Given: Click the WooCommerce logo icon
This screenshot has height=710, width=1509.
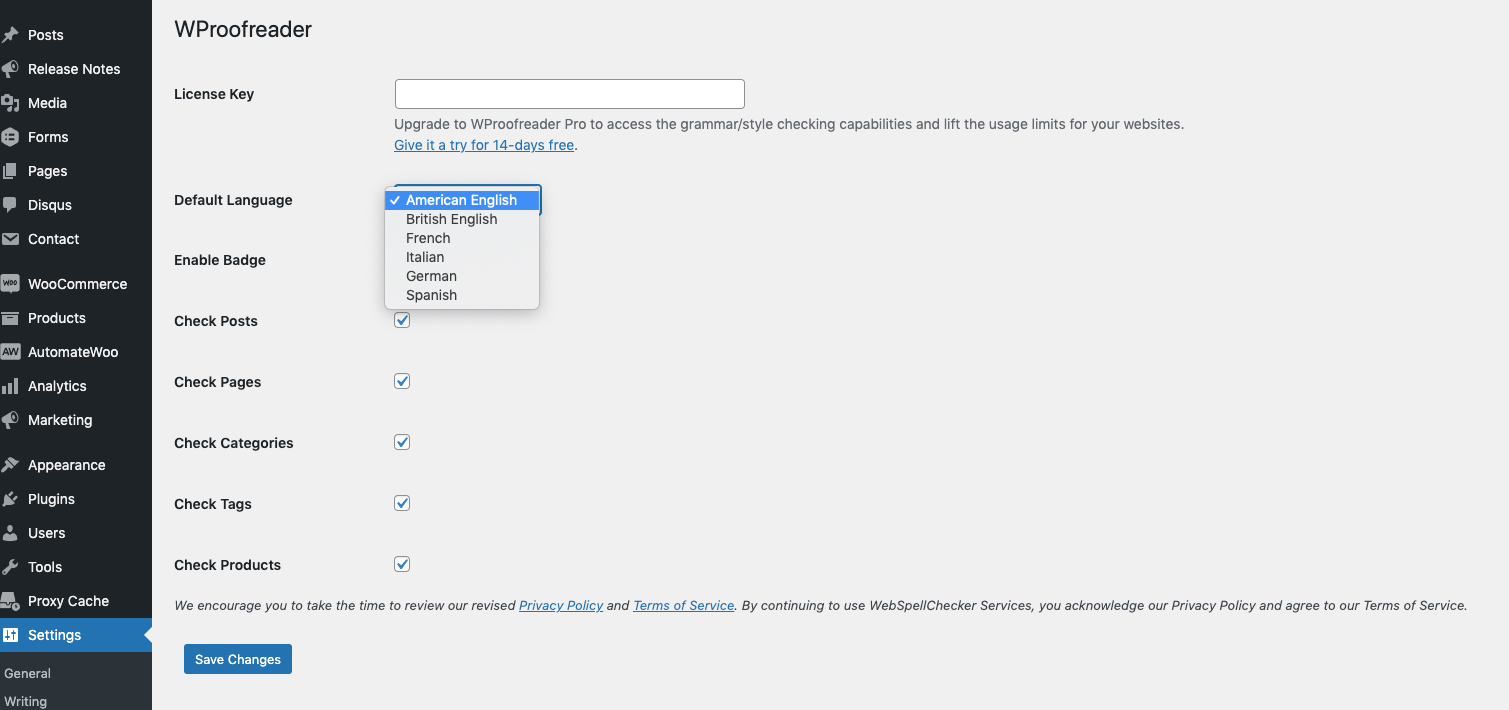Looking at the screenshot, I should (10, 284).
